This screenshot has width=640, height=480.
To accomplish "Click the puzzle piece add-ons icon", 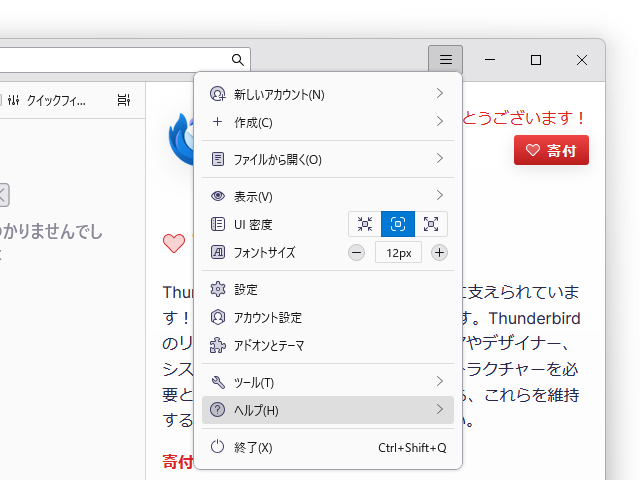I will tap(218, 345).
